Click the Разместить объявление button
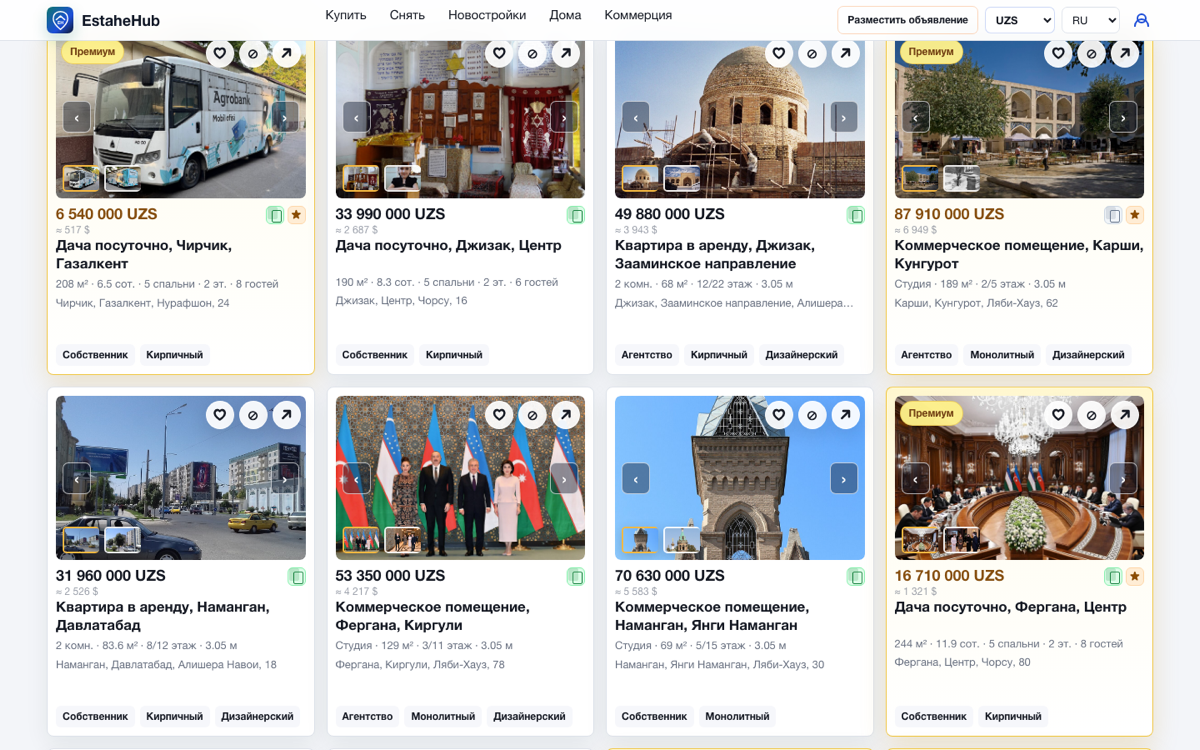Screen dimensions: 1200x750 908,20
